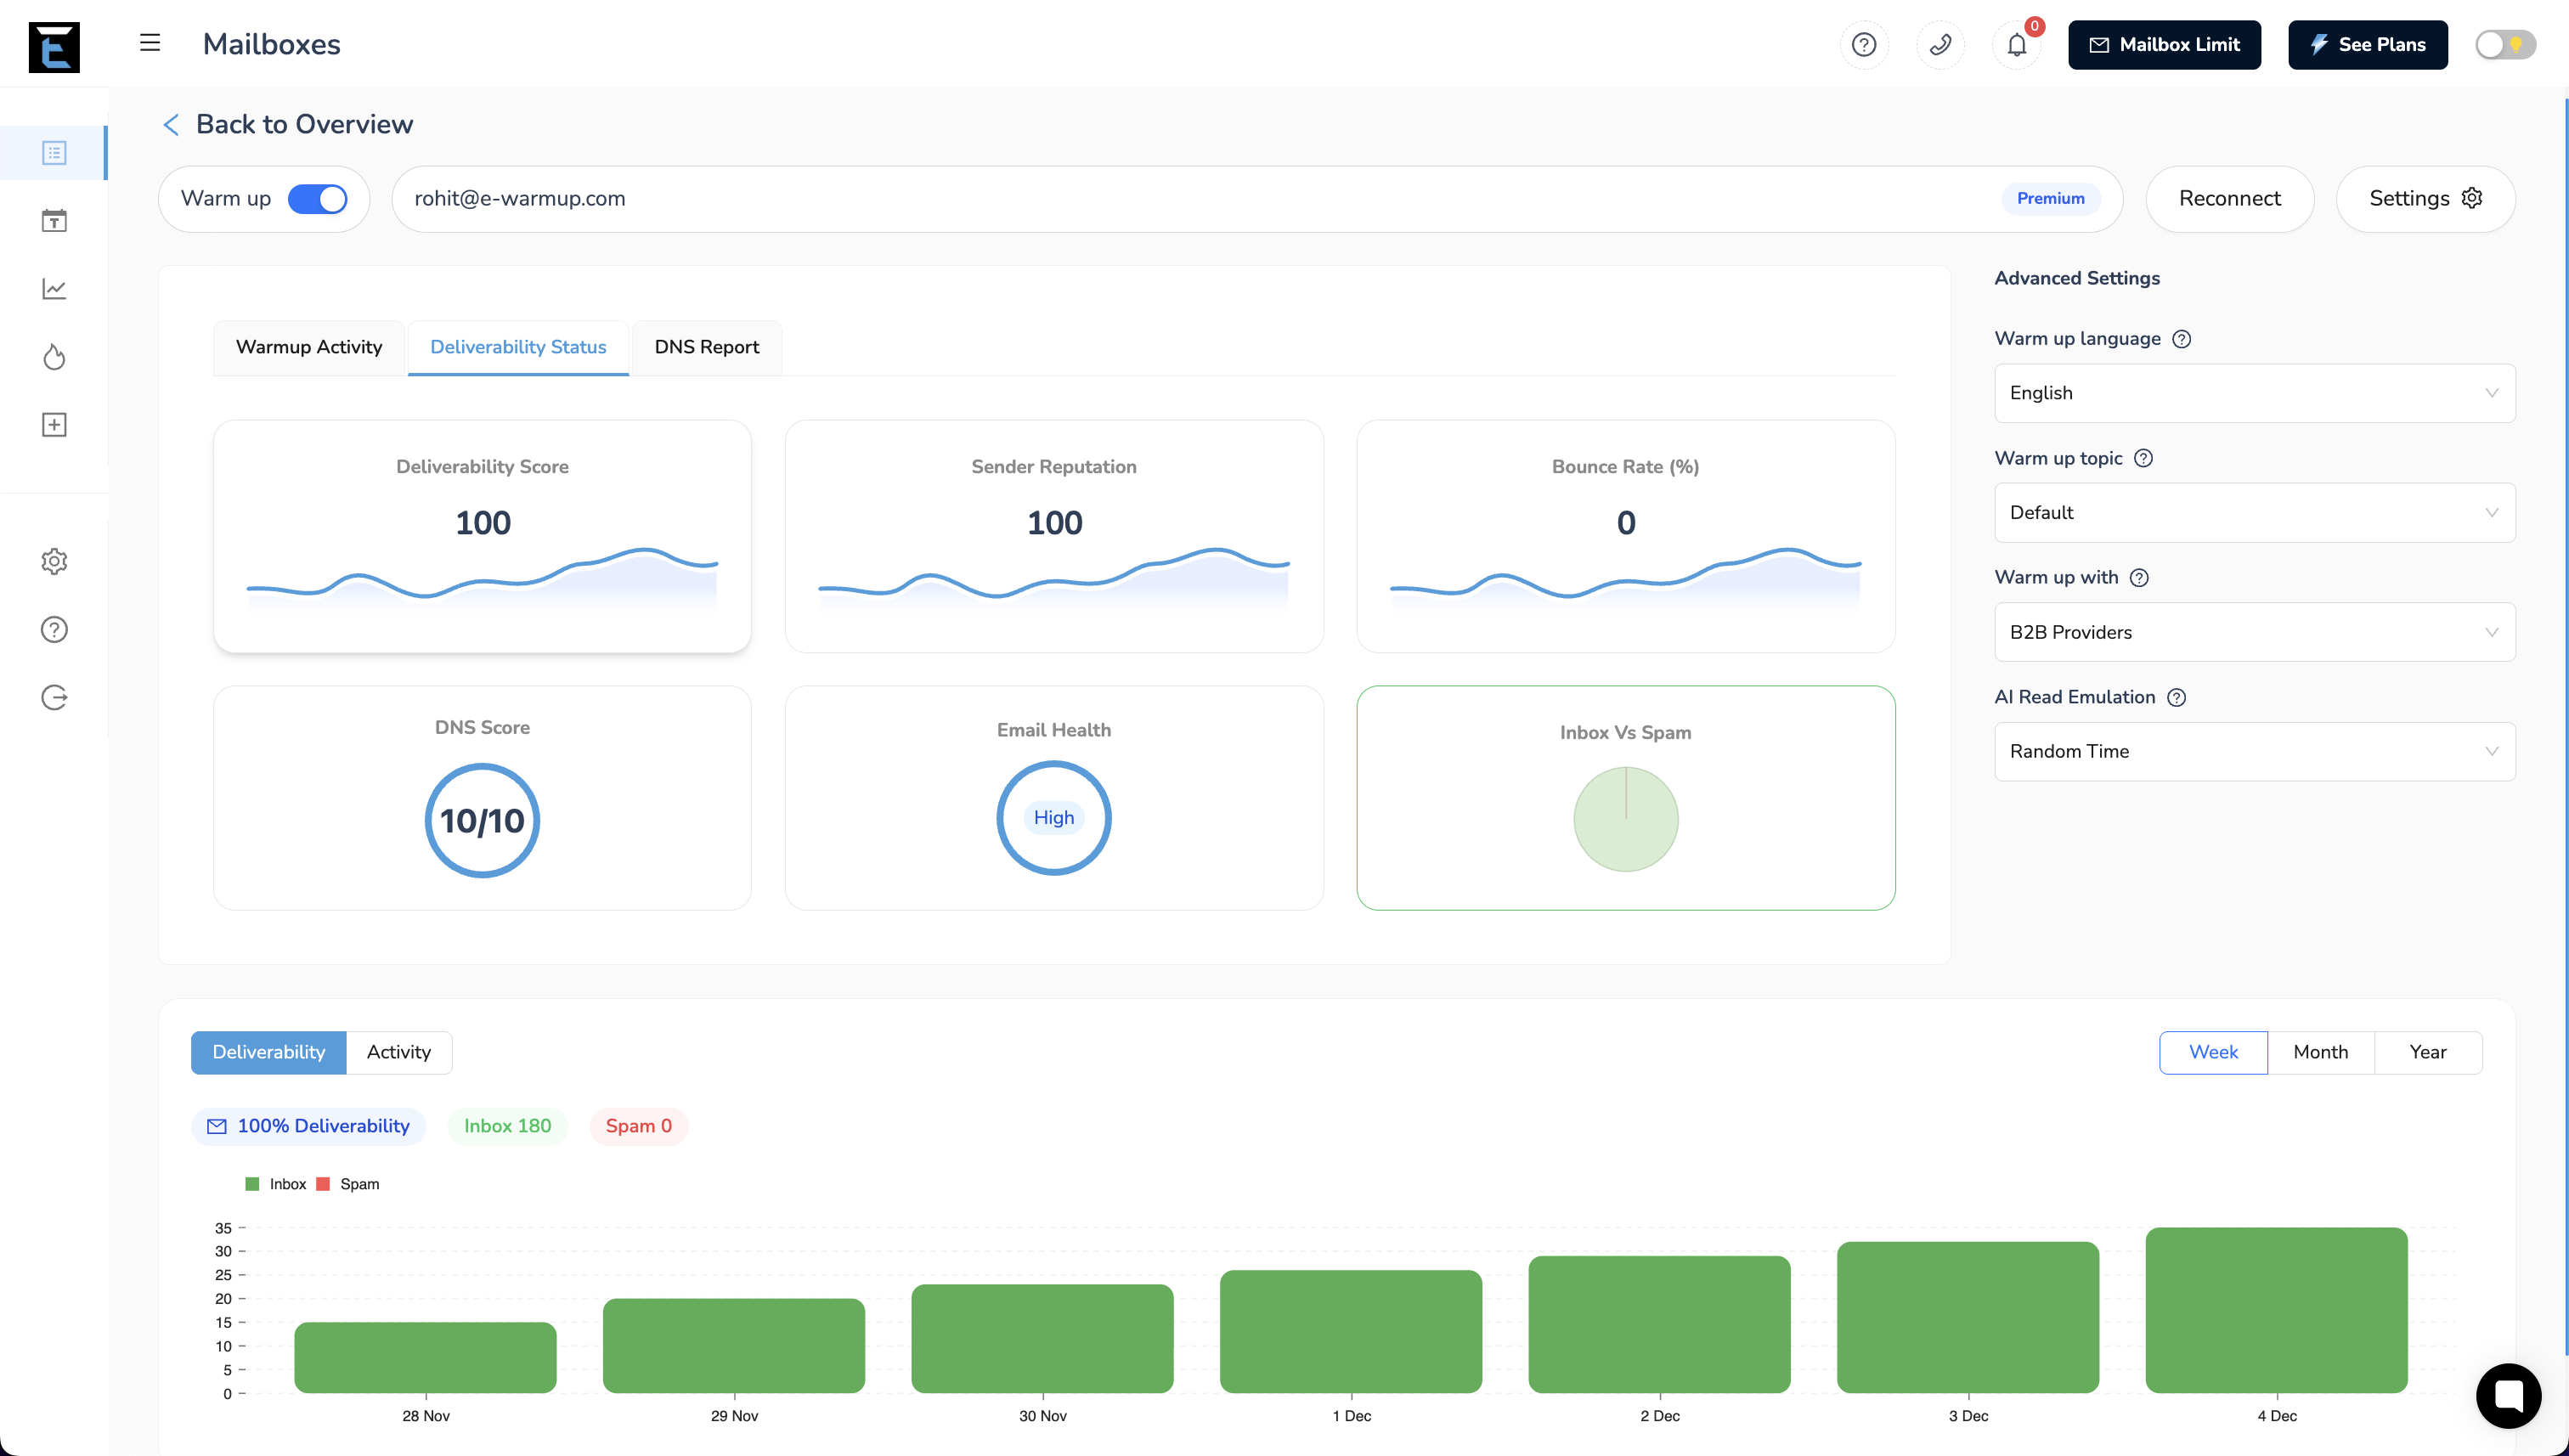Open the flame warmup icon in sidebar
This screenshot has height=1456, width=2569.
(x=54, y=357)
